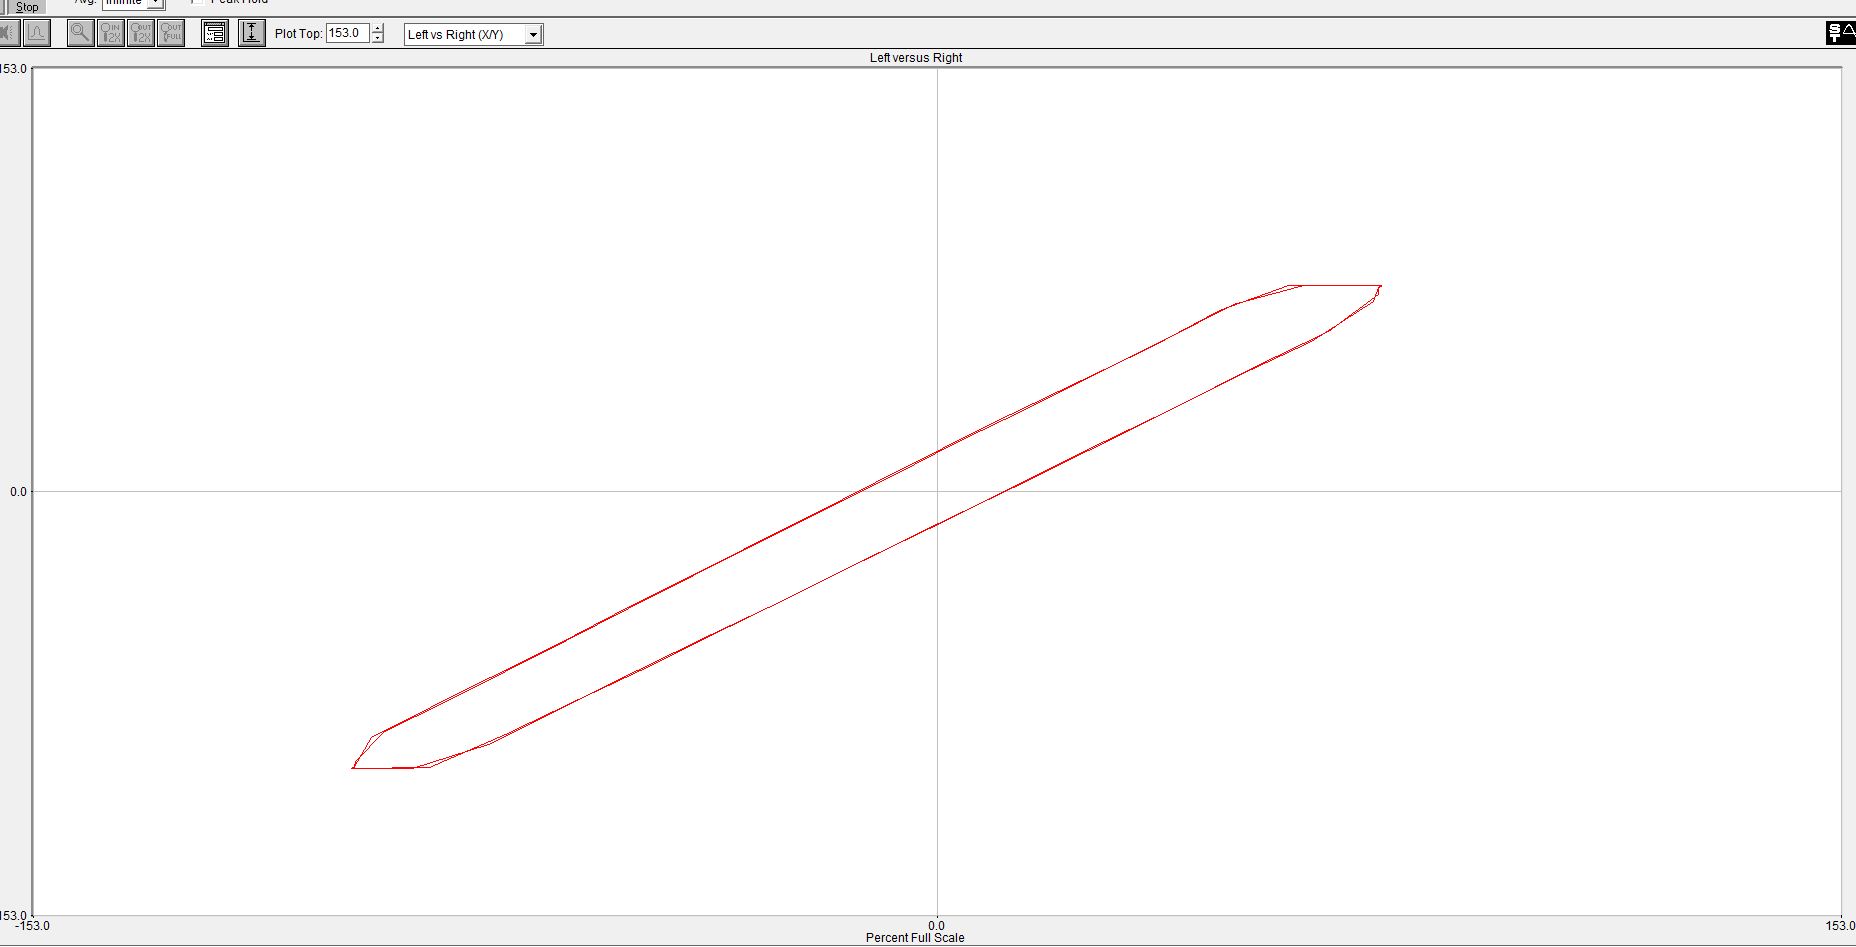Open the plot settings dialog icon
Screen dimensions: 1856x947
pos(215,33)
